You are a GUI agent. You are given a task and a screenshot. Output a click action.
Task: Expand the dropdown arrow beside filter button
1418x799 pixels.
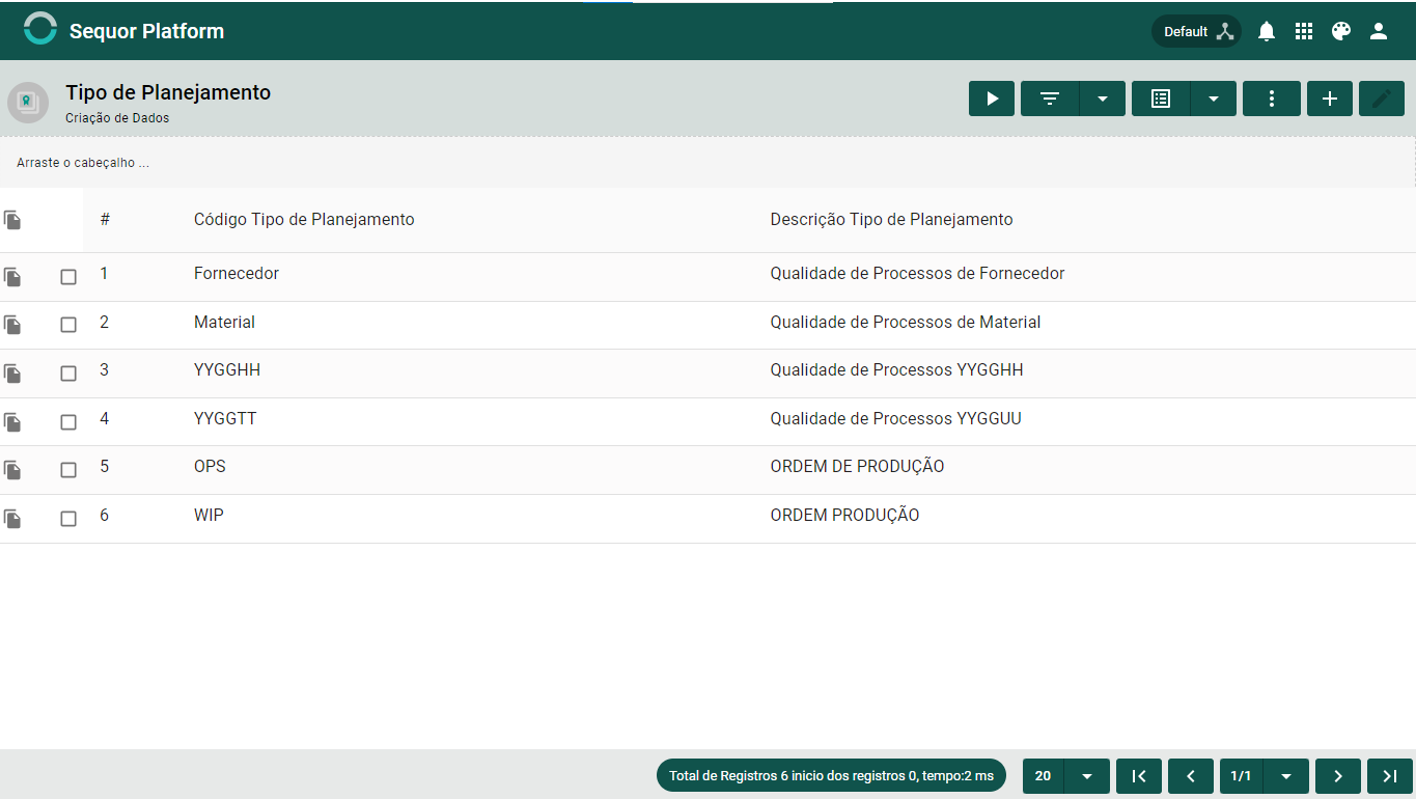(1103, 99)
